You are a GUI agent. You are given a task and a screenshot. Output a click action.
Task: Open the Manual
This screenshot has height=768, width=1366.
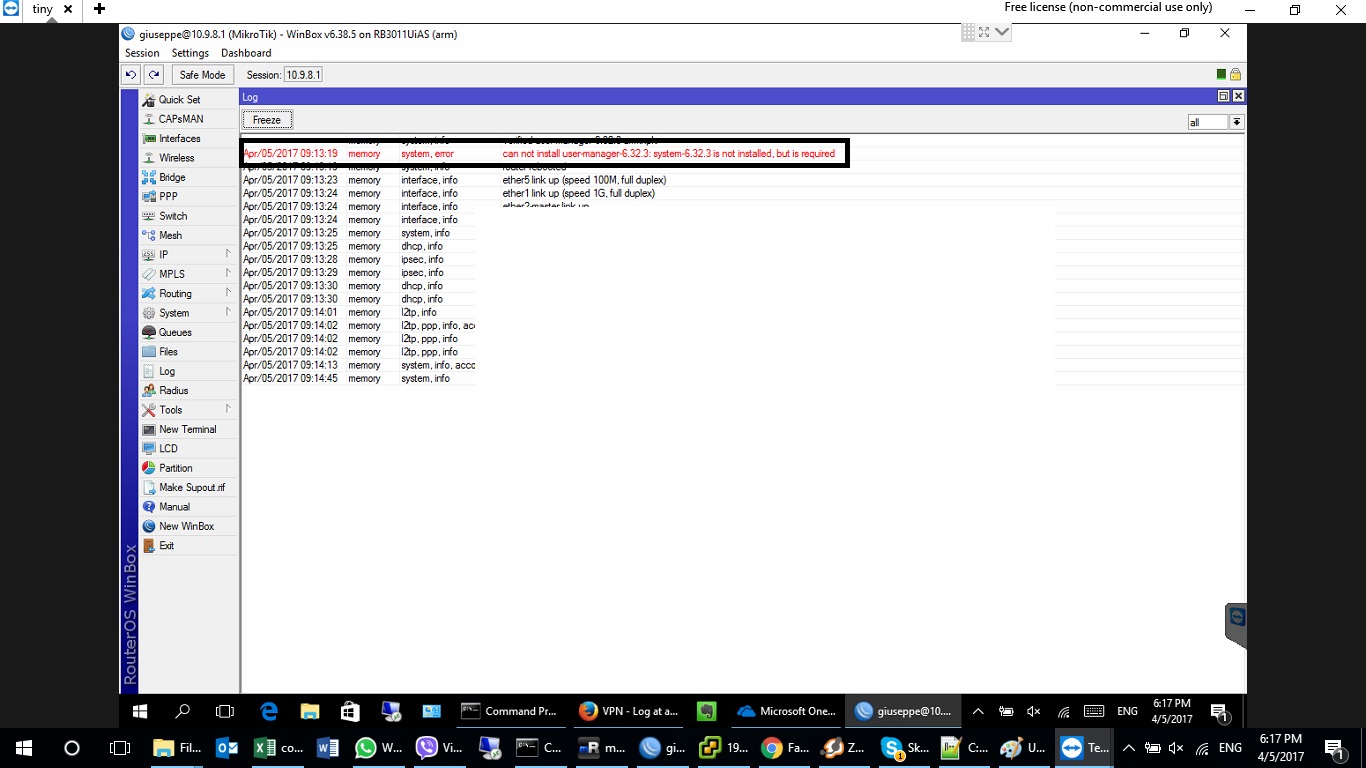click(174, 507)
